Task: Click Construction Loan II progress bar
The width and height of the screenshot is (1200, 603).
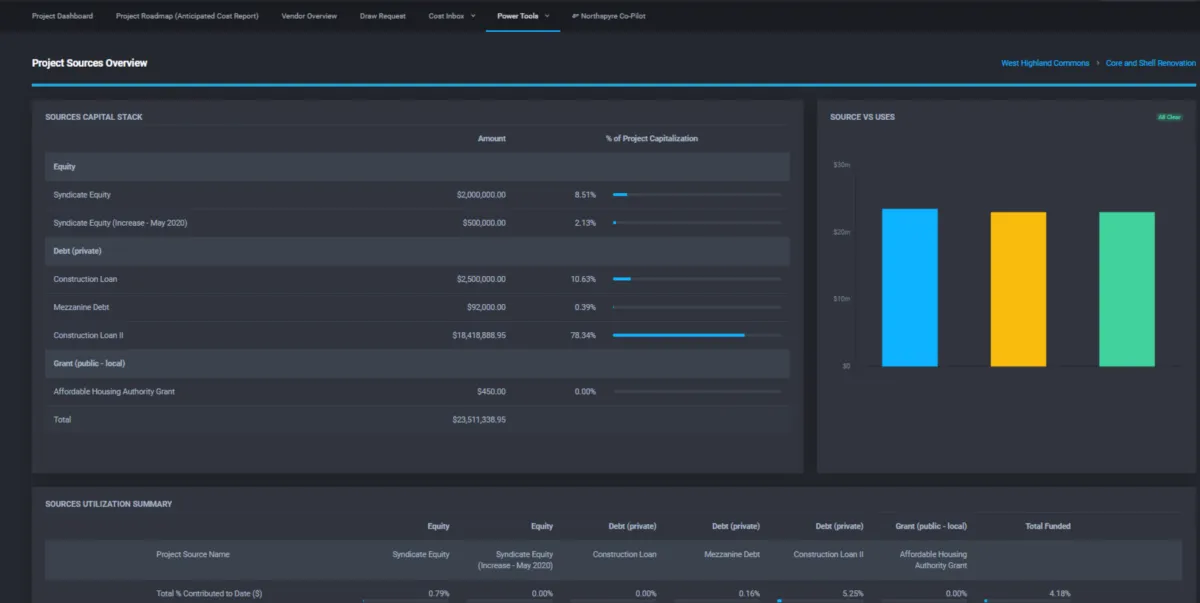Action: click(x=696, y=335)
